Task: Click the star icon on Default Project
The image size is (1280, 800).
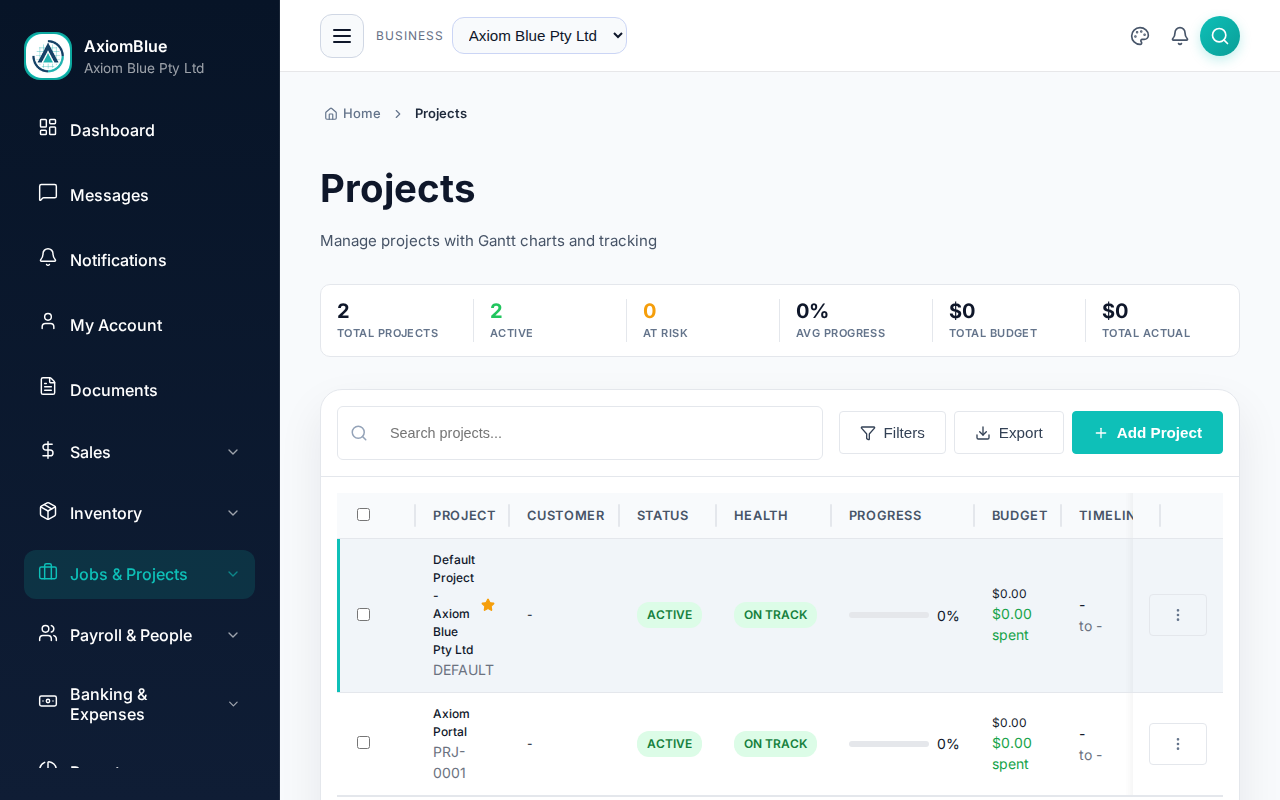Action: point(488,605)
